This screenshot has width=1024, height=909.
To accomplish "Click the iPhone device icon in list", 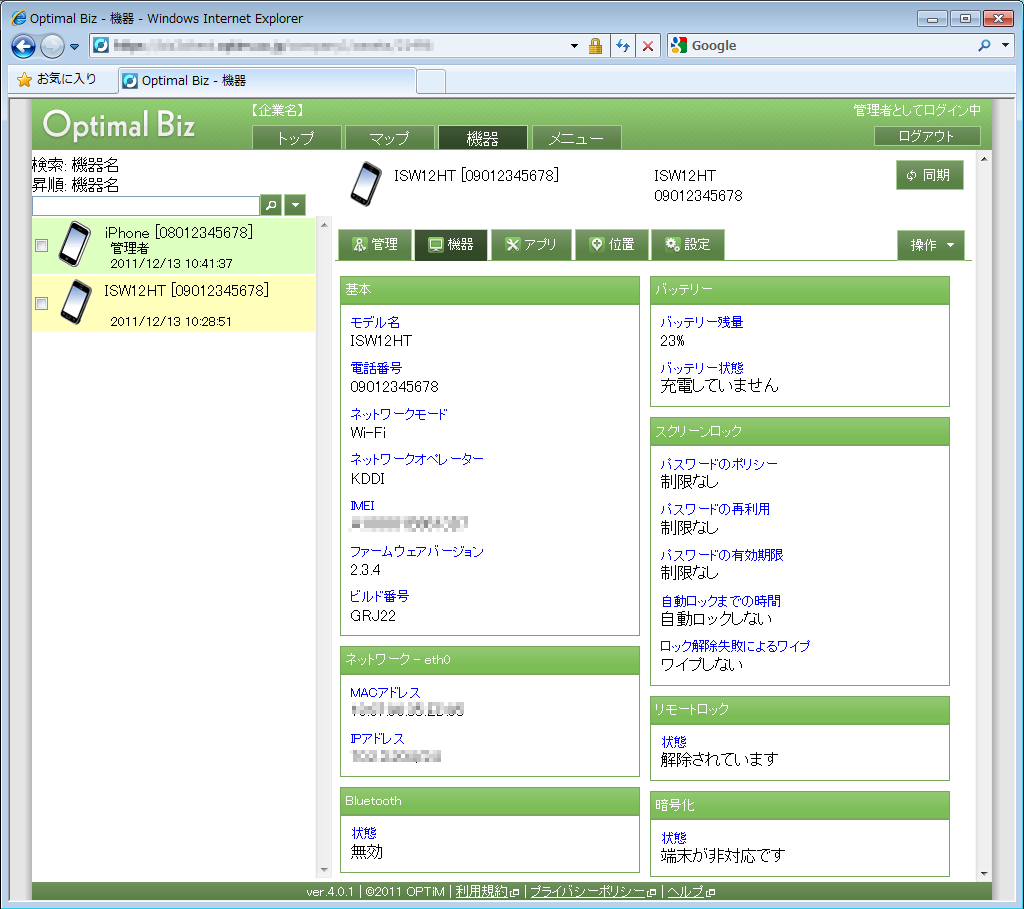I will [x=75, y=244].
